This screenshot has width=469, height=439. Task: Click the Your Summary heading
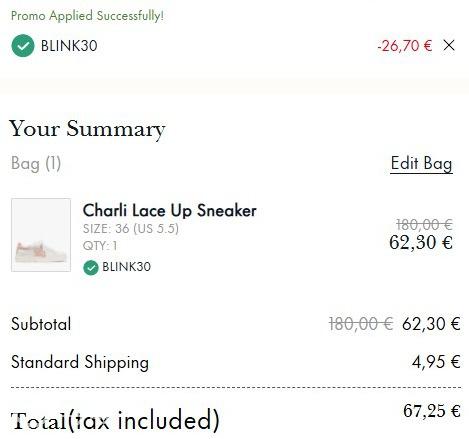tap(87, 129)
